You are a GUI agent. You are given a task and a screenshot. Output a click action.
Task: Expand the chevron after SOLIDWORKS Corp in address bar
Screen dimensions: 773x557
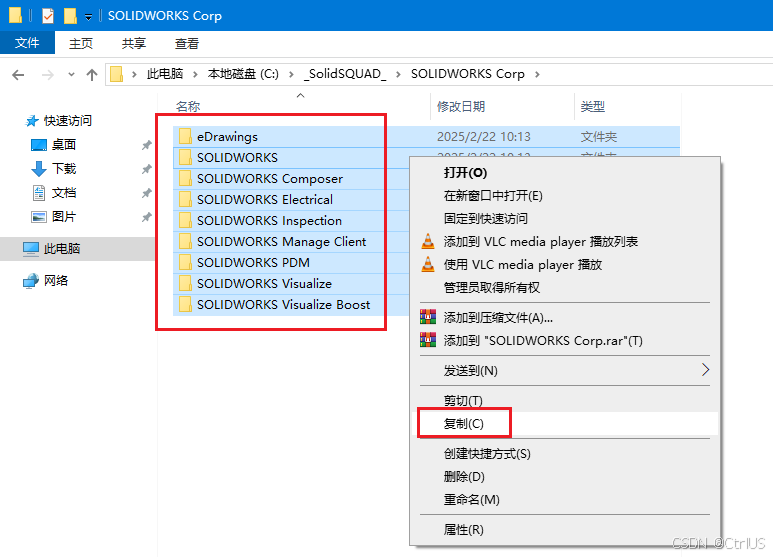[x=537, y=74]
